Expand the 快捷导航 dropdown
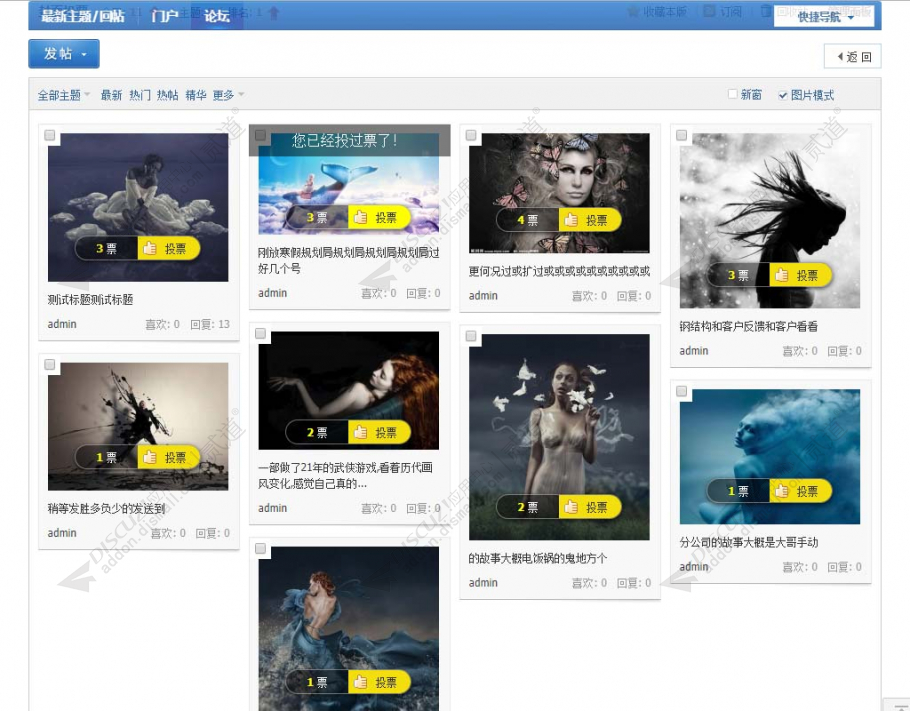910x711 pixels. pos(824,17)
